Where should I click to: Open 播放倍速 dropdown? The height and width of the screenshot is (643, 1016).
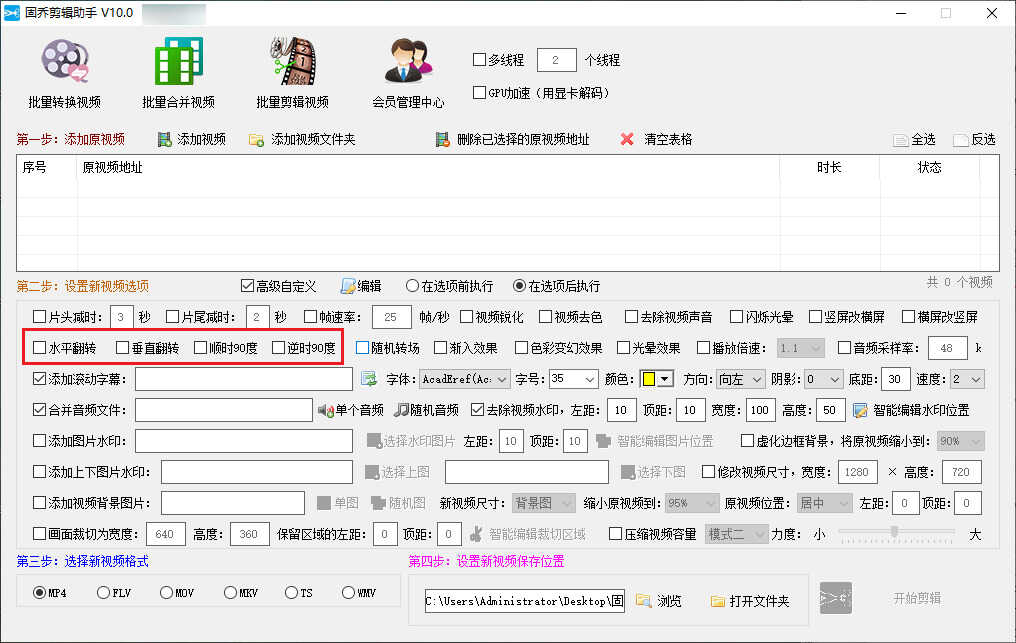click(801, 348)
